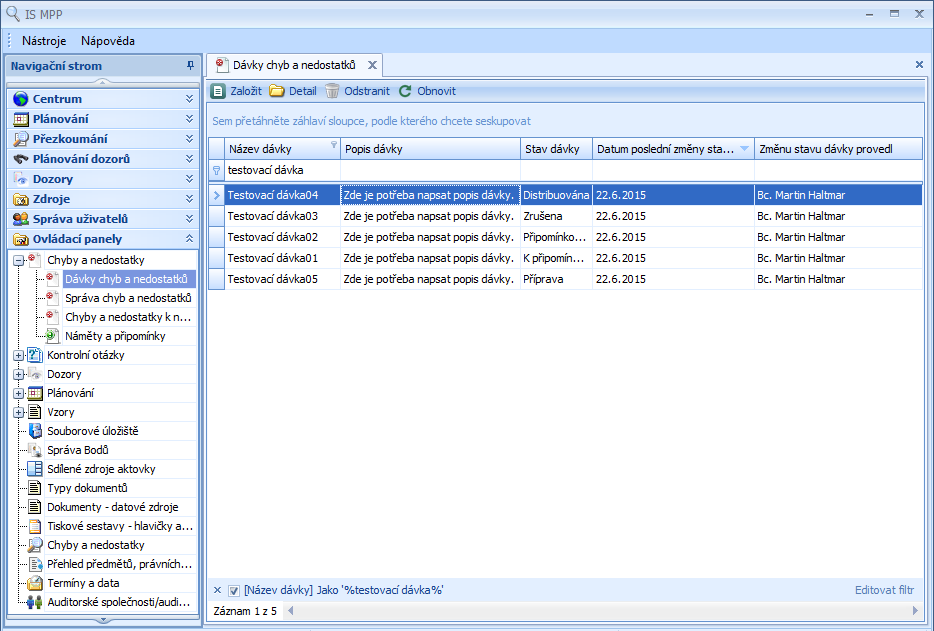Screen dimensions: 934x631
Task: Click the Správa Bodů icon
Action: (35, 450)
